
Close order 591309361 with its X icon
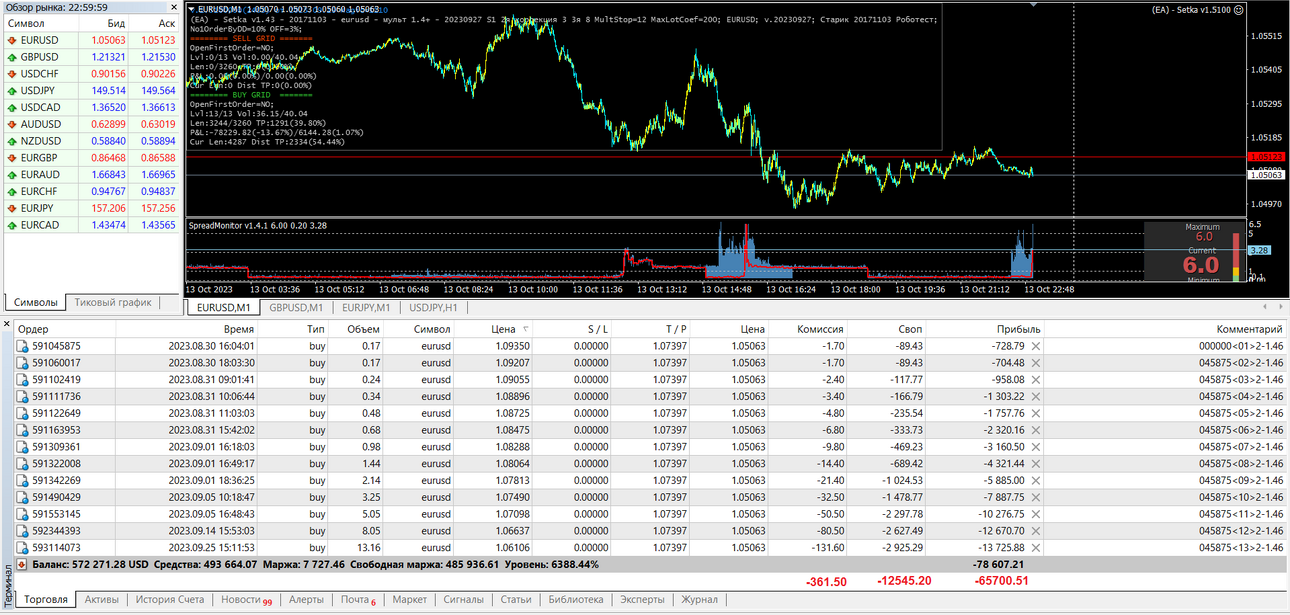pos(1036,447)
